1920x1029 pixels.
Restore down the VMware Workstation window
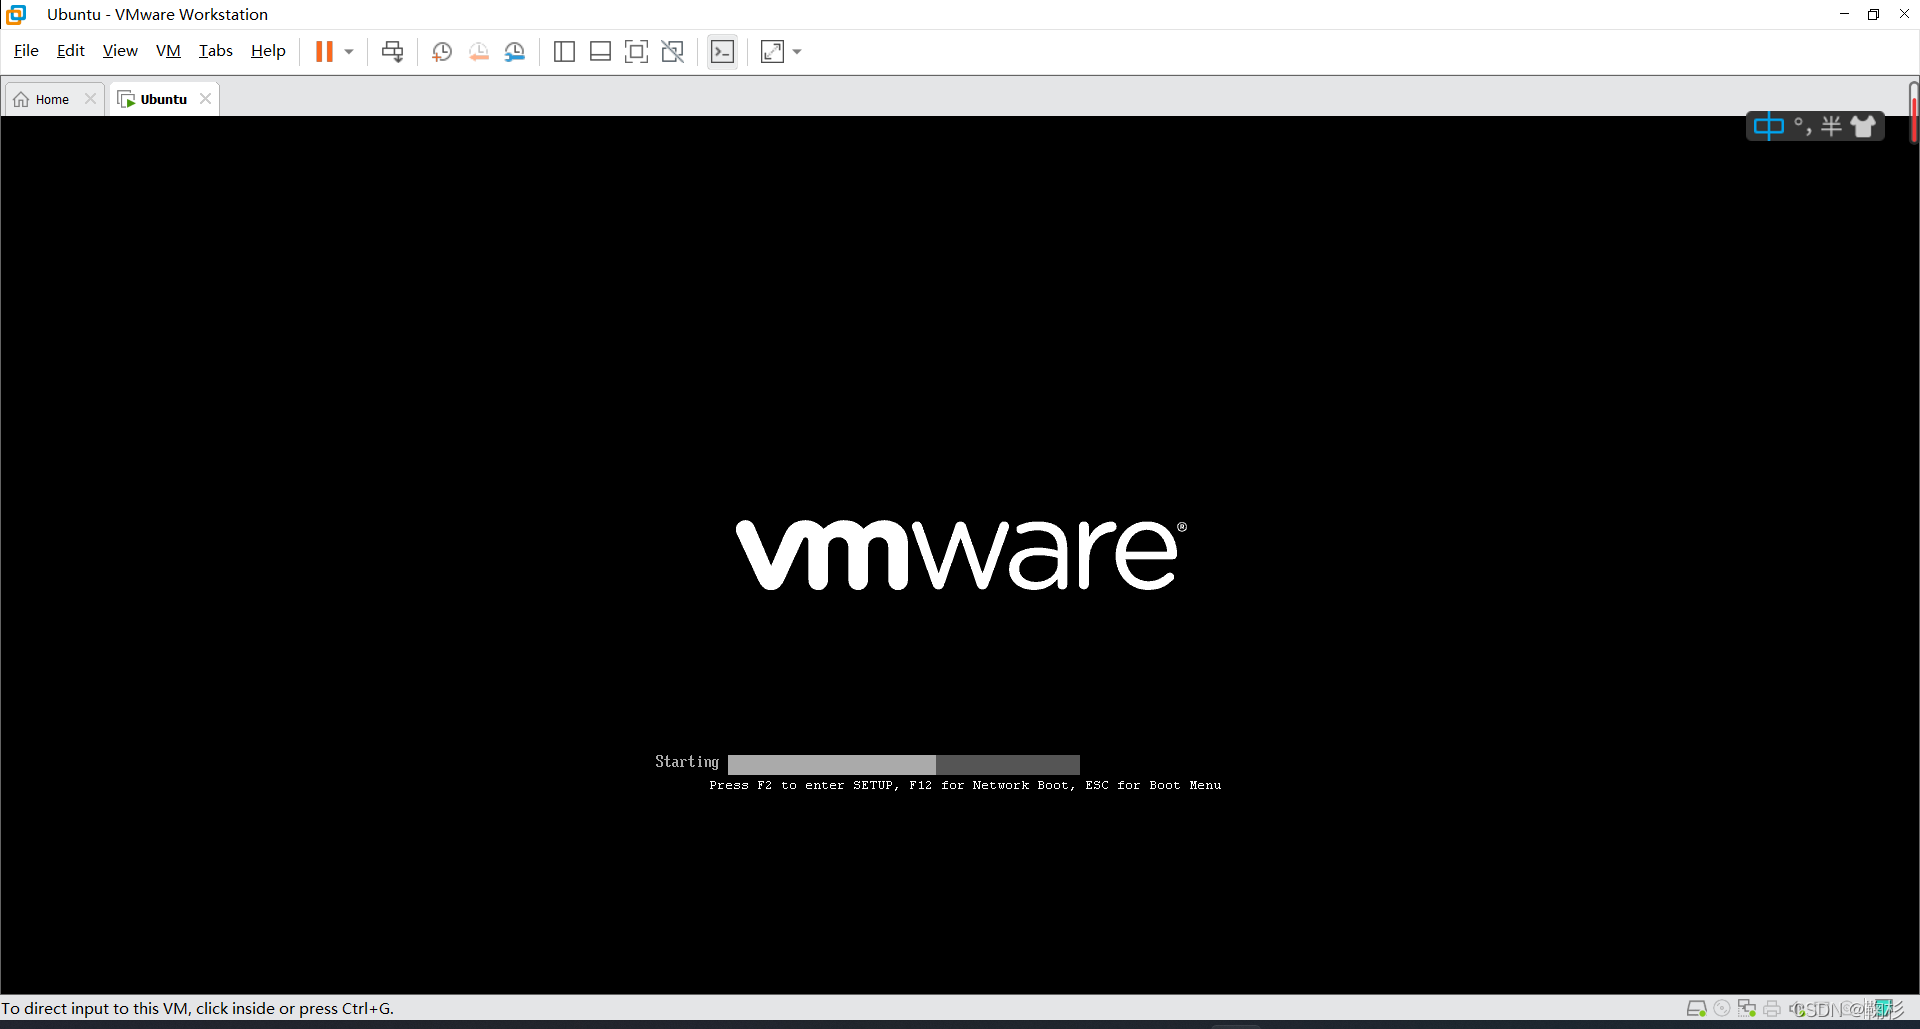1873,14
